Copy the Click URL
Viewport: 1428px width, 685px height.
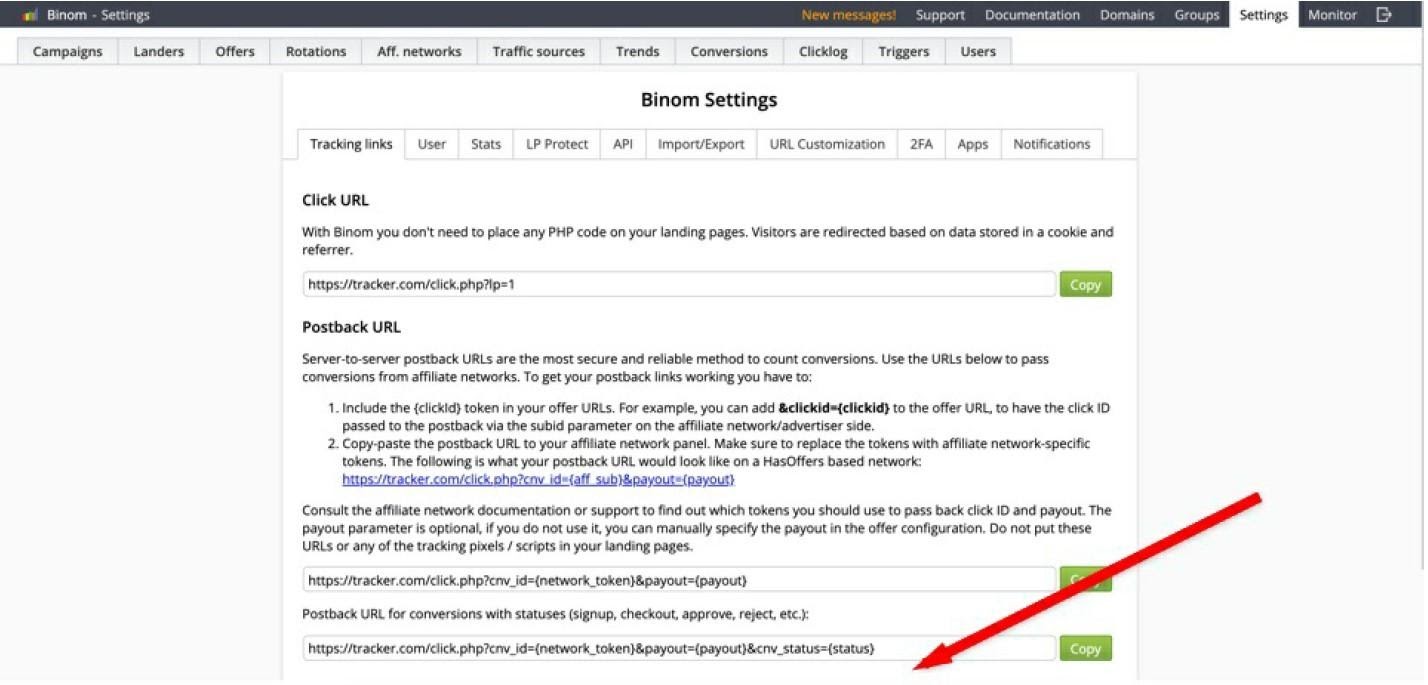[1085, 285]
